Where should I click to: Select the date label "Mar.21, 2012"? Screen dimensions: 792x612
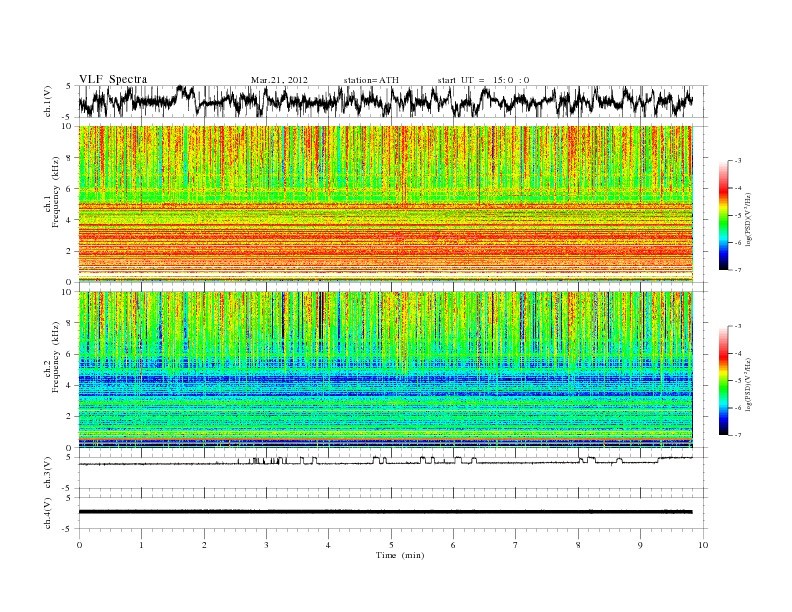tap(279, 80)
